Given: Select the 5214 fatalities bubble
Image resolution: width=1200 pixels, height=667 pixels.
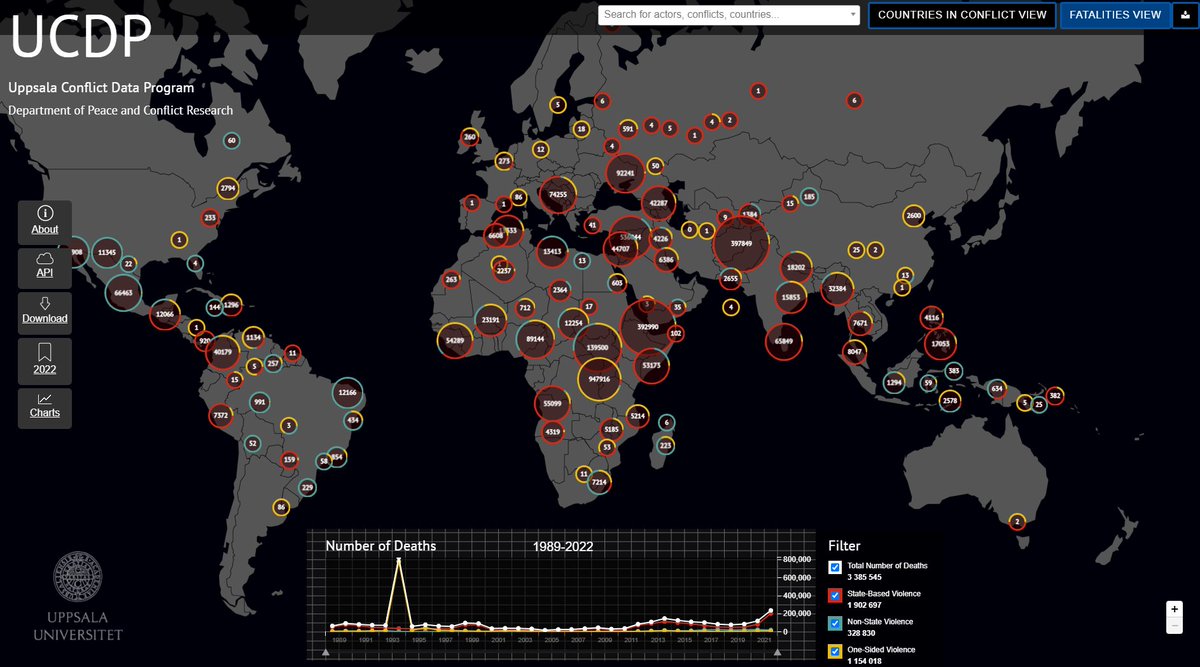Looking at the screenshot, I should click(x=637, y=415).
